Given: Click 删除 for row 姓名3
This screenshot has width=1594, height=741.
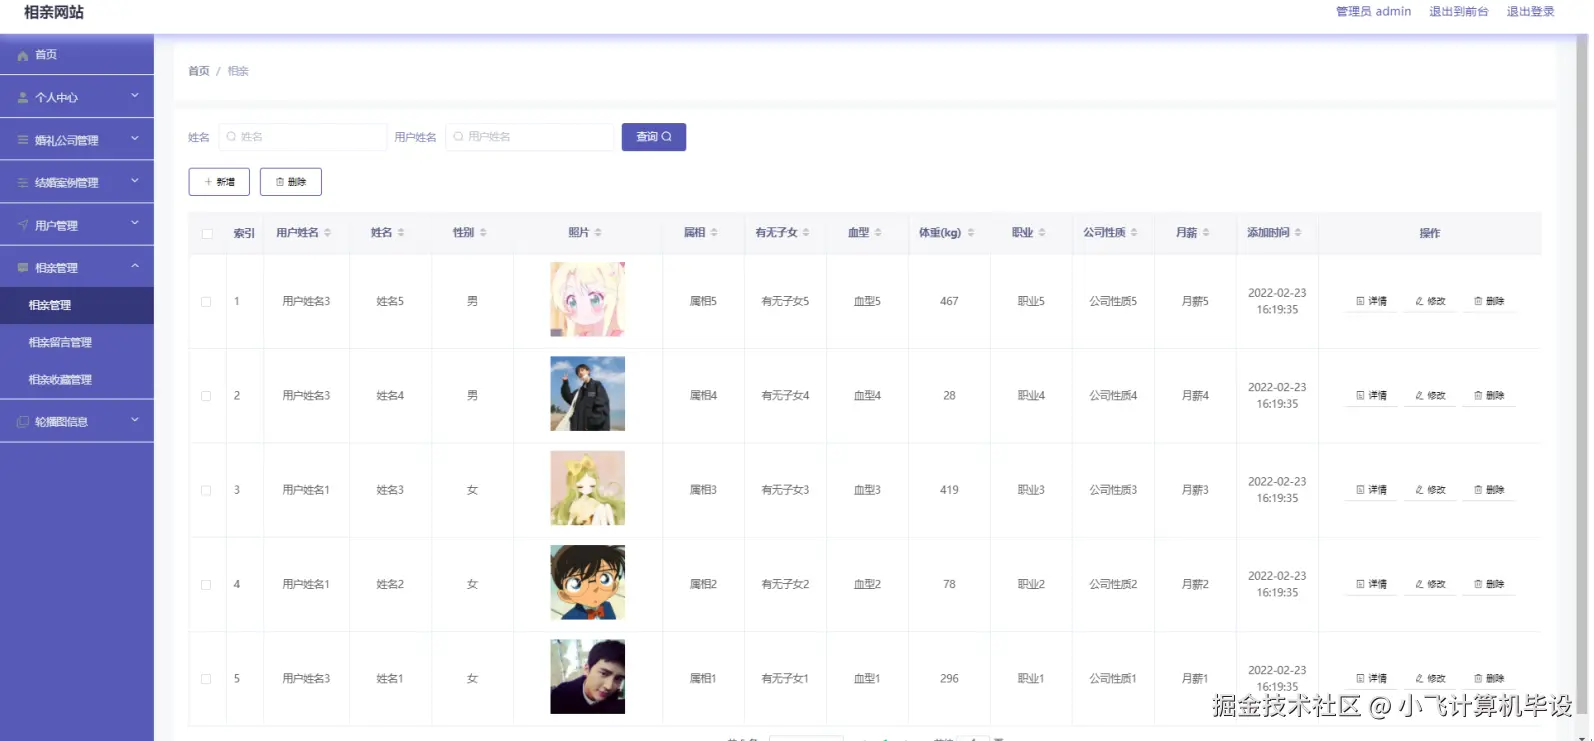Looking at the screenshot, I should click(x=1489, y=490).
